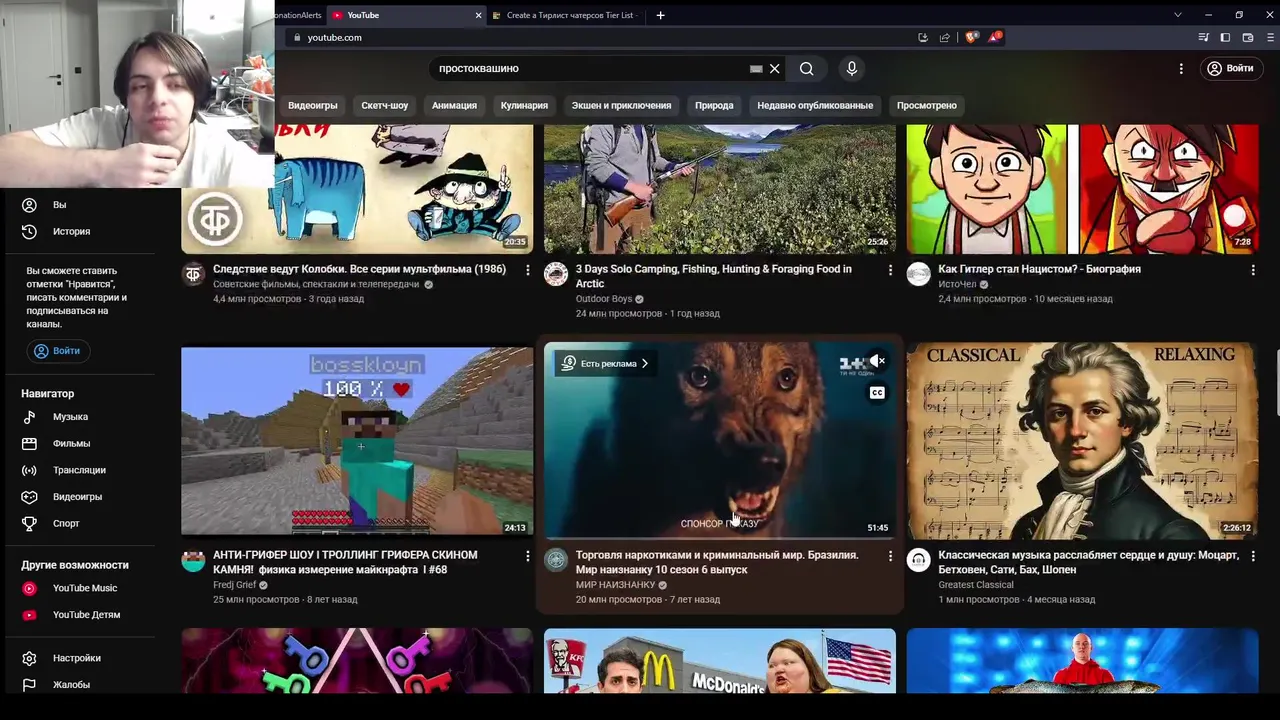
Task: Open more options for Следствие ведут Колобки video
Action: tap(528, 270)
